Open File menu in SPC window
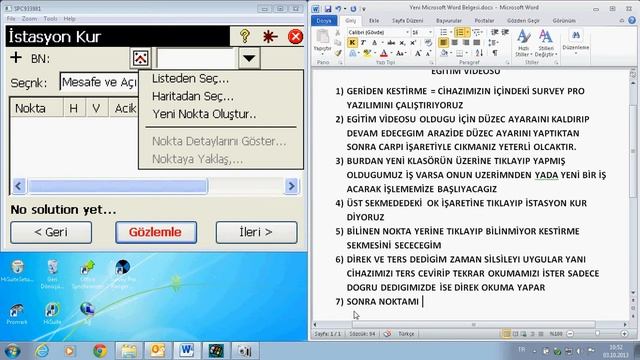The image size is (640, 360). click(x=11, y=19)
